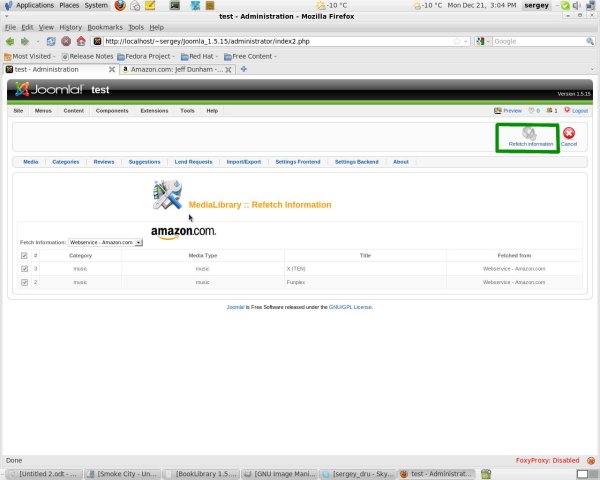
Task: Open the note-taking panel launcher icon
Action: (x=150, y=5)
